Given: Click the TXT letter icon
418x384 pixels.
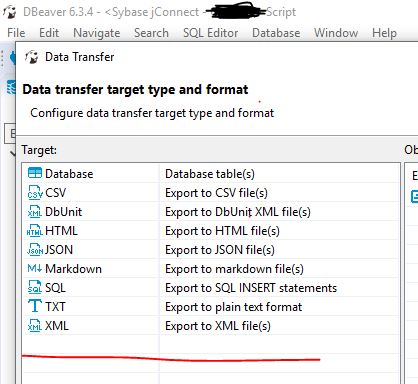Looking at the screenshot, I should pyautogui.click(x=35, y=306).
